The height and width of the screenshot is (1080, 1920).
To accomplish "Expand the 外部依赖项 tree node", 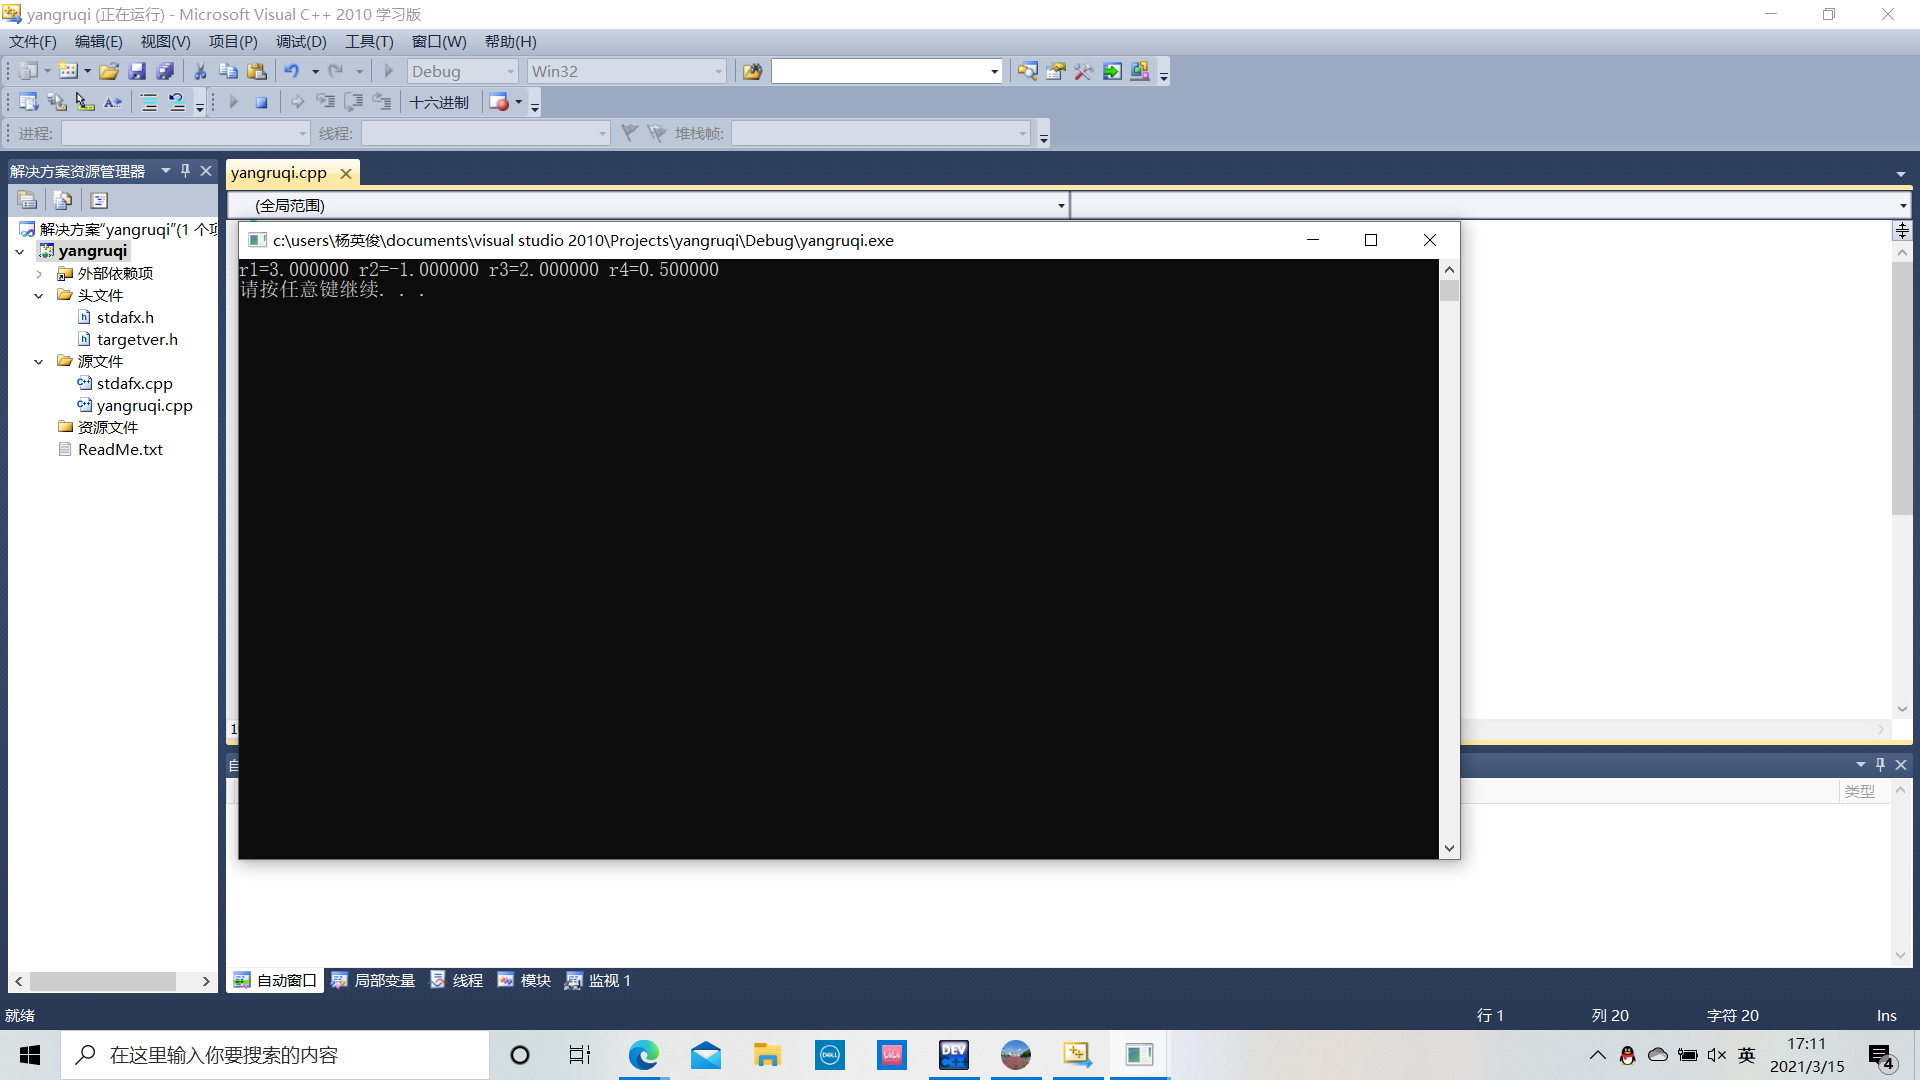I will (x=39, y=273).
